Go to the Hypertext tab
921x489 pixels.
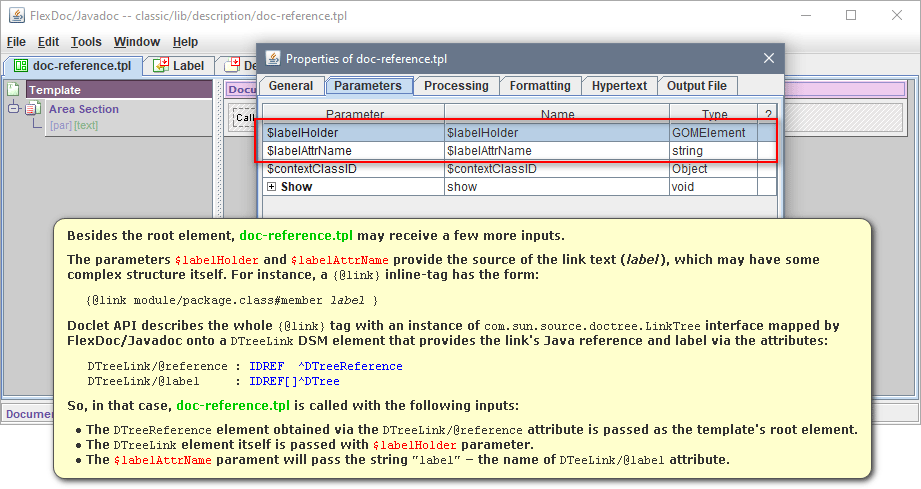(619, 86)
